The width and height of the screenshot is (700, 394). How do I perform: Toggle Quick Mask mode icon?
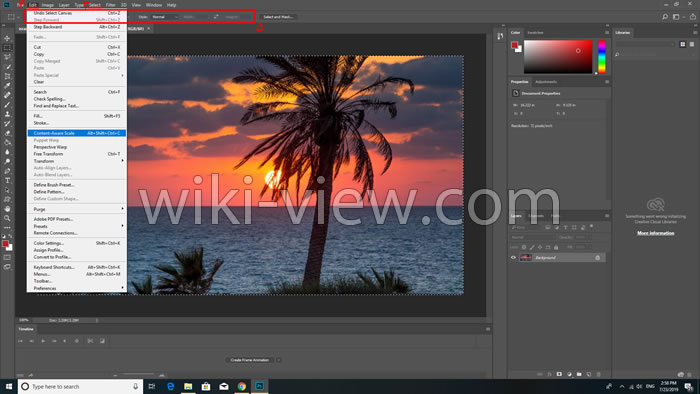click(x=7, y=257)
